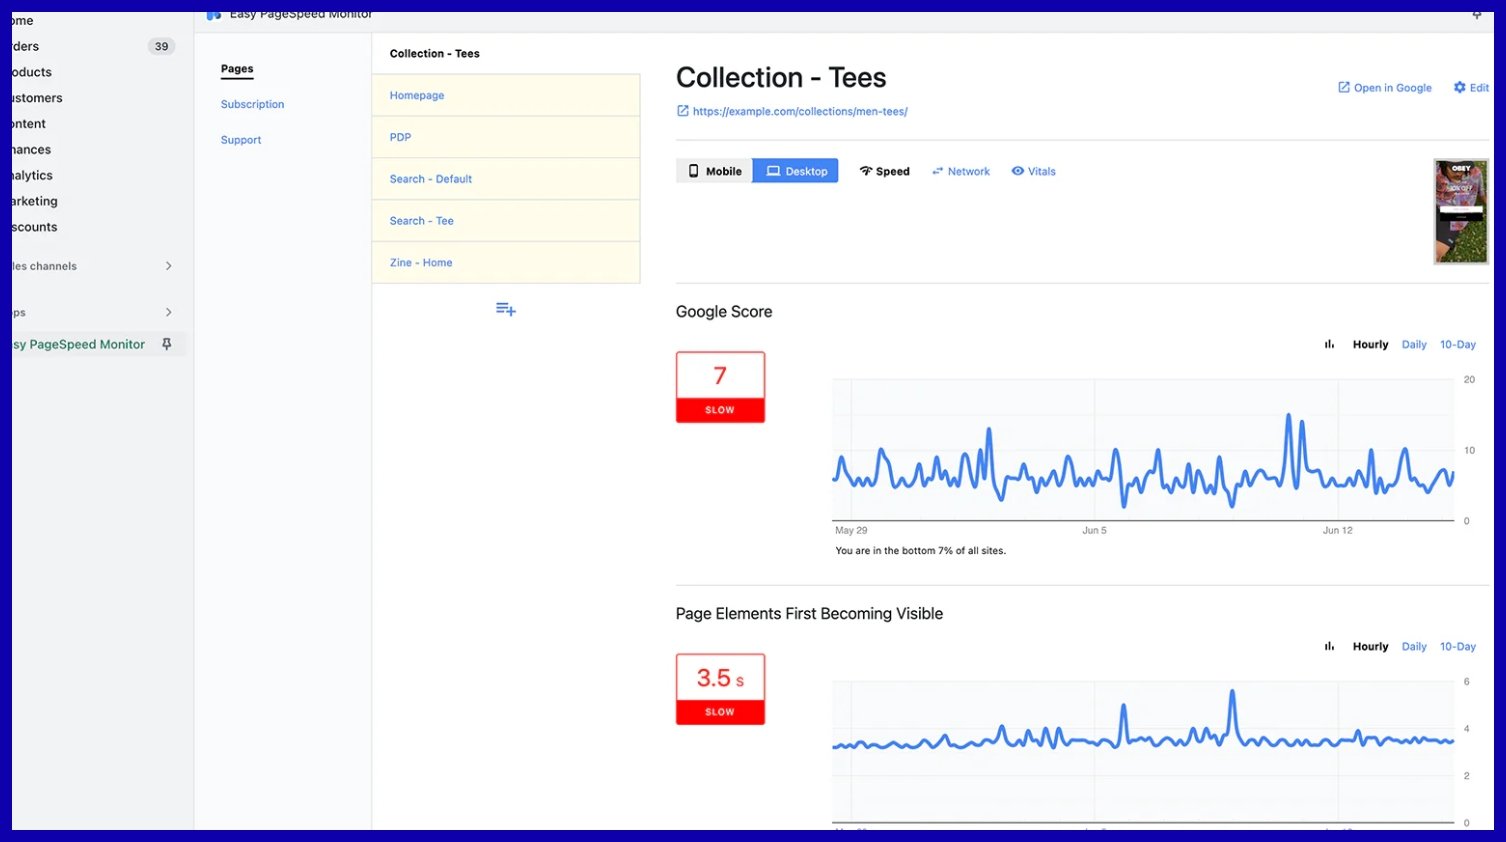The width and height of the screenshot is (1506, 842).
Task: Click the add page list icon
Action: pos(506,310)
